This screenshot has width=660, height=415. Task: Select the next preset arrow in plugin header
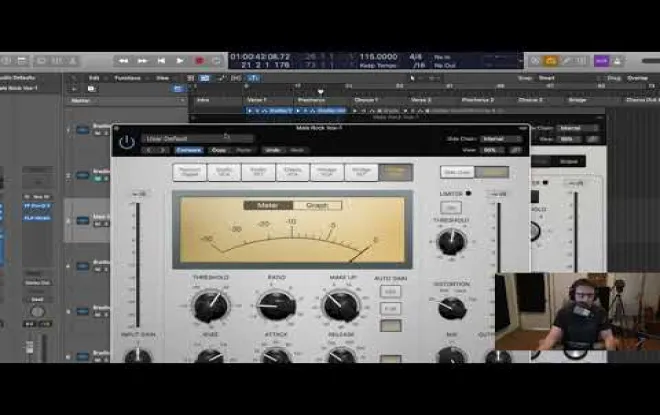pos(163,150)
